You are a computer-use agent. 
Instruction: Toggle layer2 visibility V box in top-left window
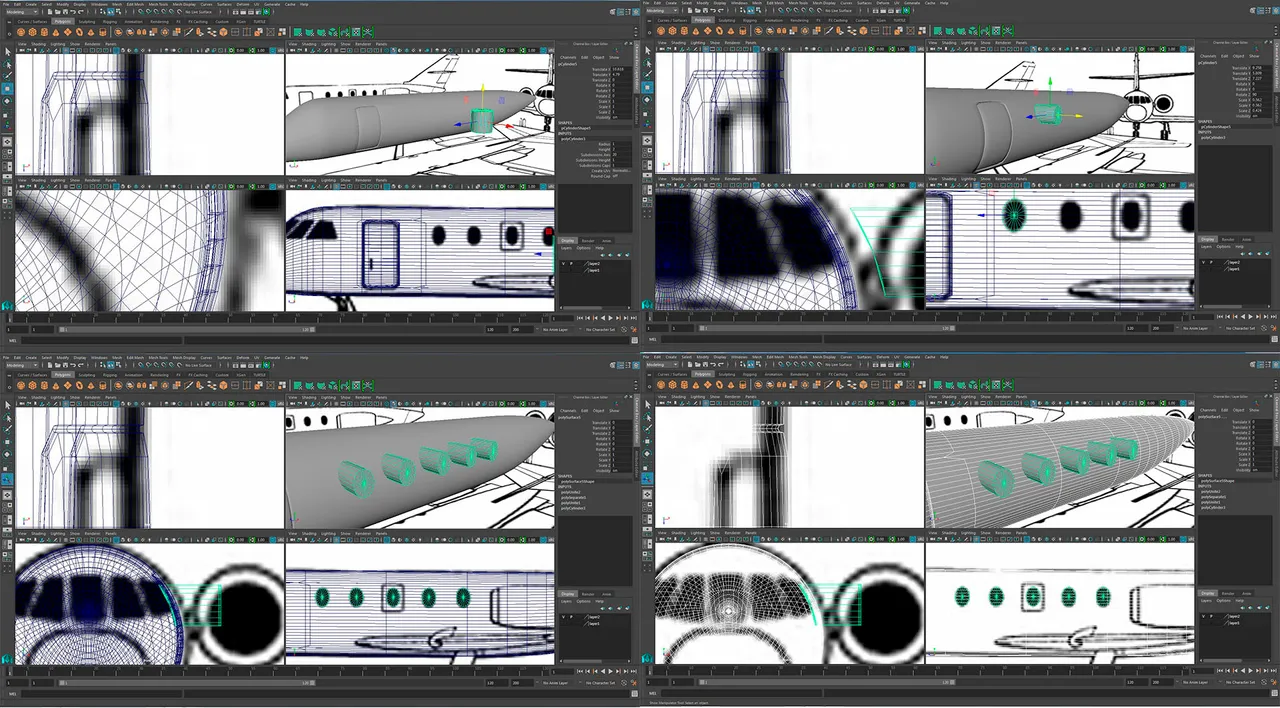563,264
